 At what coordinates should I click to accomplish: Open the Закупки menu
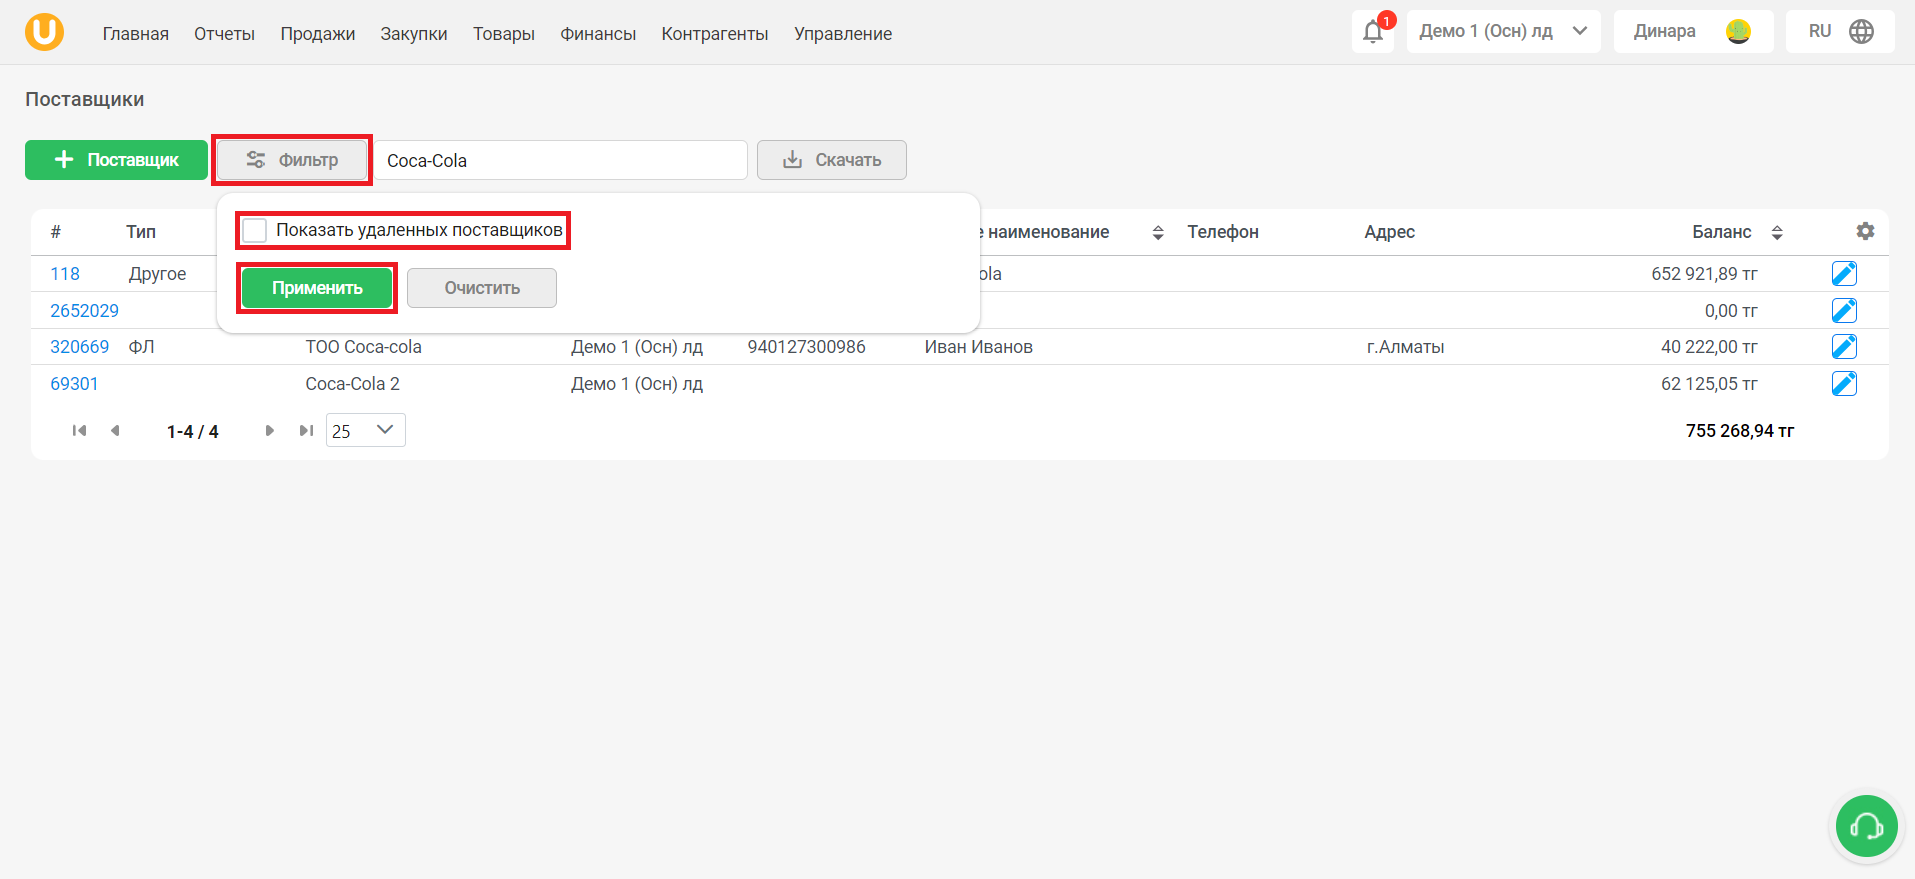(x=414, y=34)
